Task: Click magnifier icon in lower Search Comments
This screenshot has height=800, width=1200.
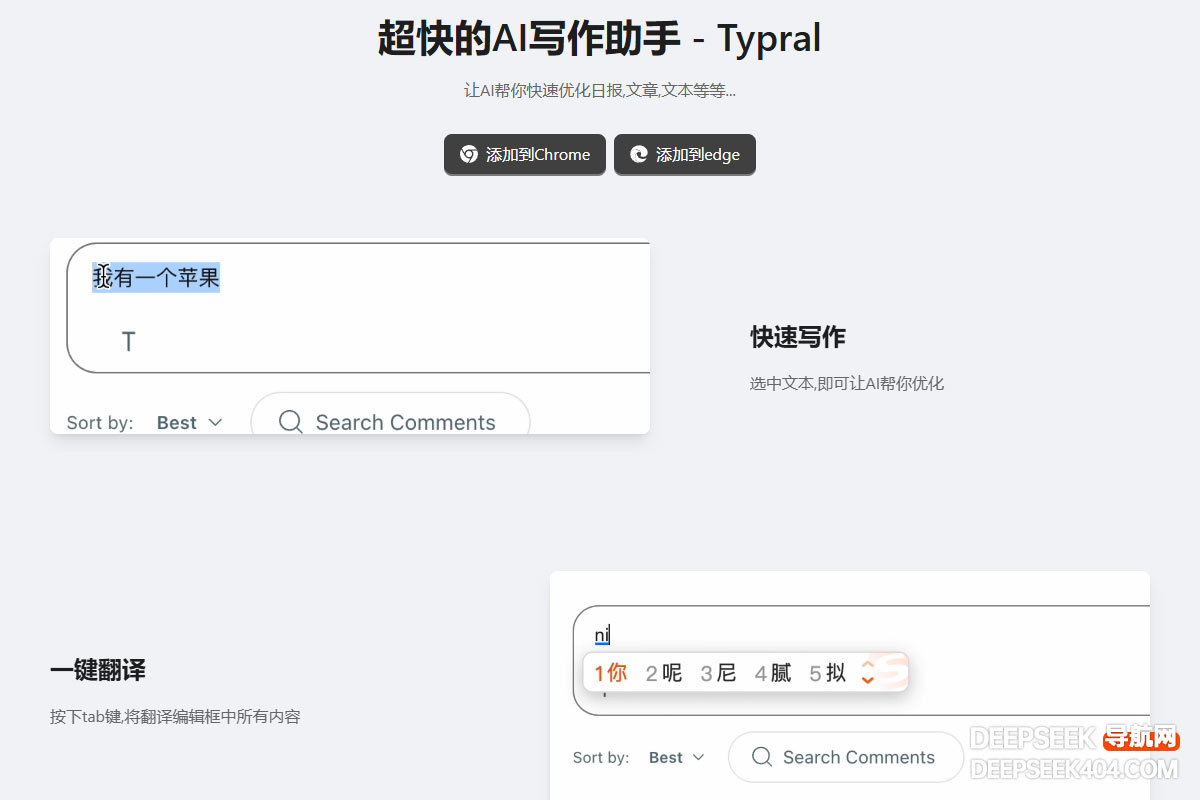Action: pos(762,757)
